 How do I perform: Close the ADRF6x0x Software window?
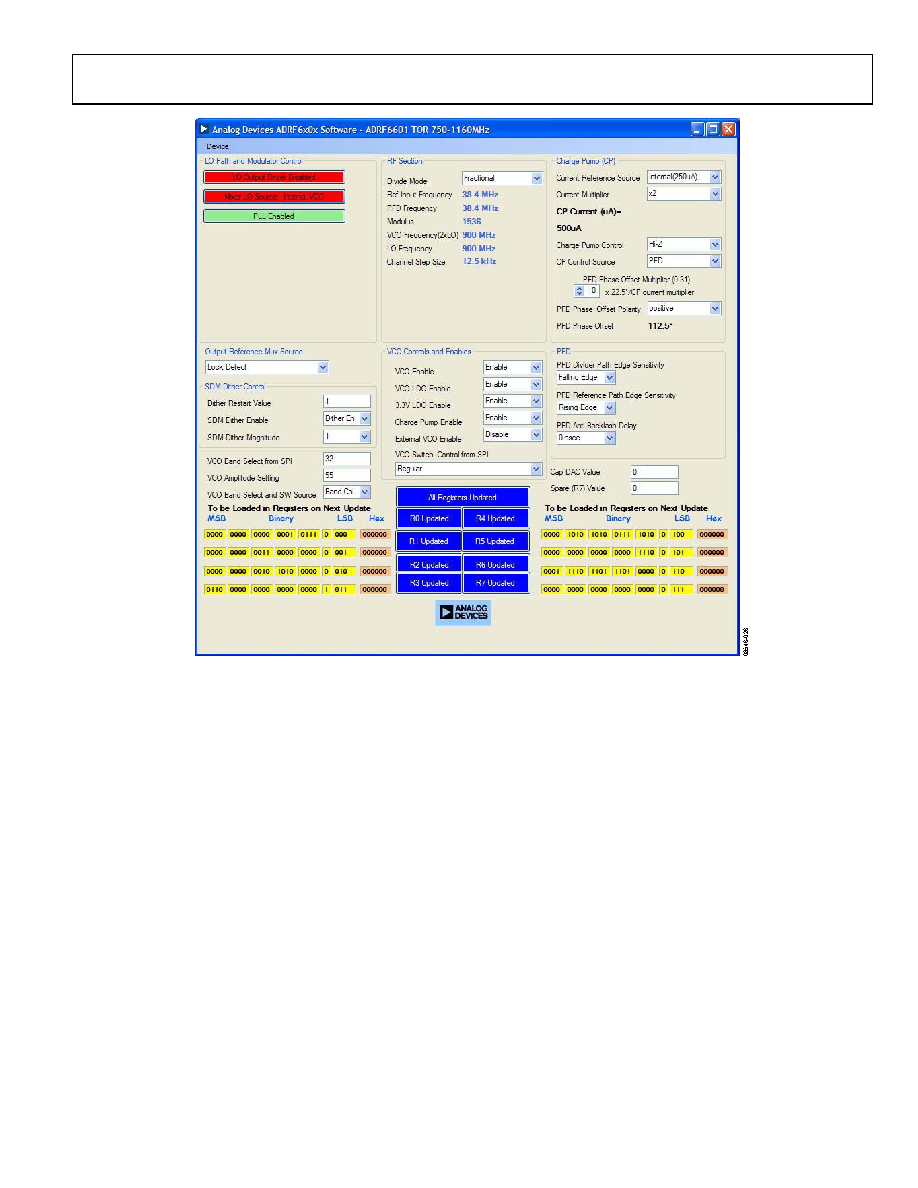pyautogui.click(x=729, y=130)
